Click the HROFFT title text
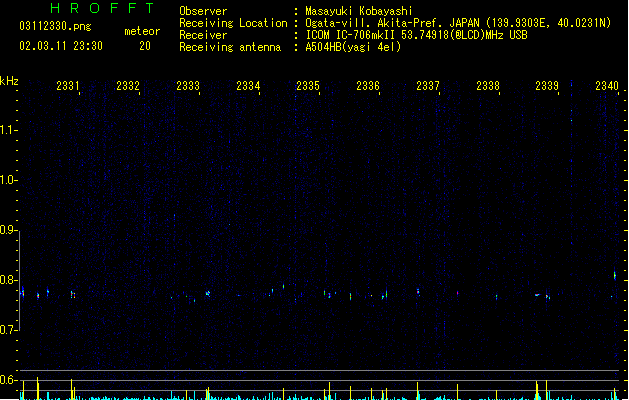This screenshot has width=629, height=400. (x=102, y=8)
